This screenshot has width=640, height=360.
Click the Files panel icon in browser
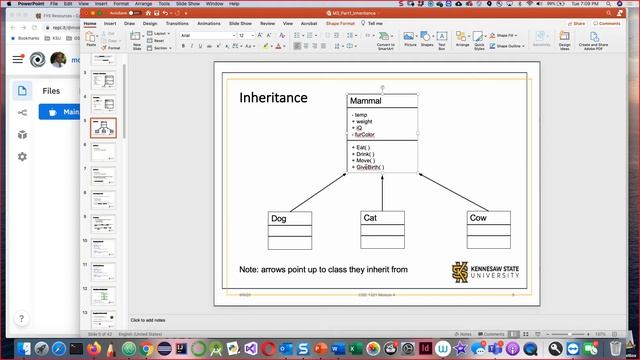[x=22, y=91]
